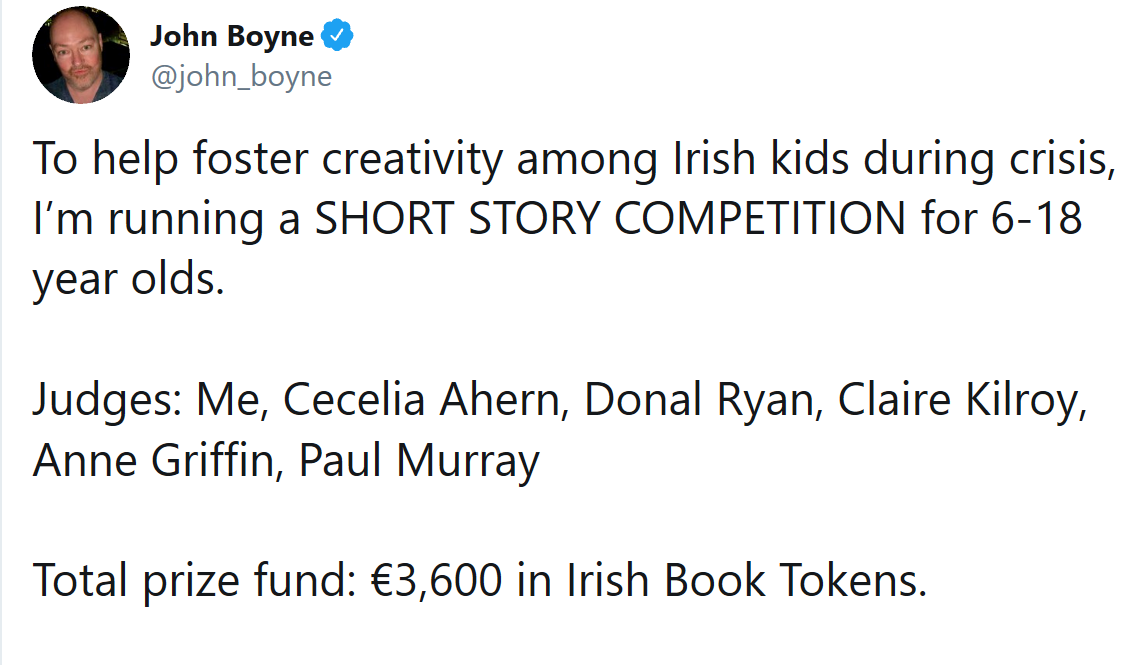Click the words Irish Book Tokens
1140x665 pixels.
(x=747, y=580)
